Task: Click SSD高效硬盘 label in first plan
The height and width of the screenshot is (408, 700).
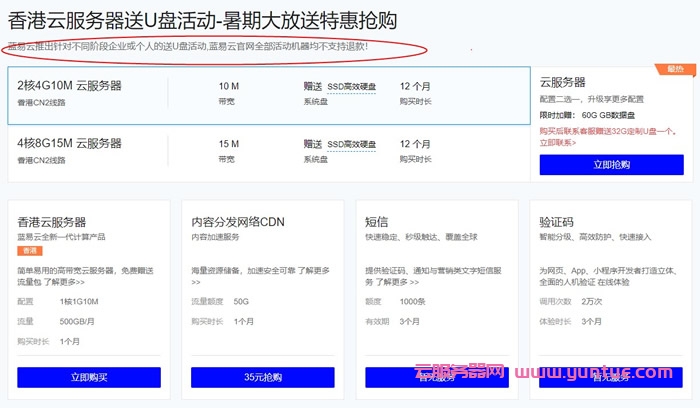Action: [351, 87]
